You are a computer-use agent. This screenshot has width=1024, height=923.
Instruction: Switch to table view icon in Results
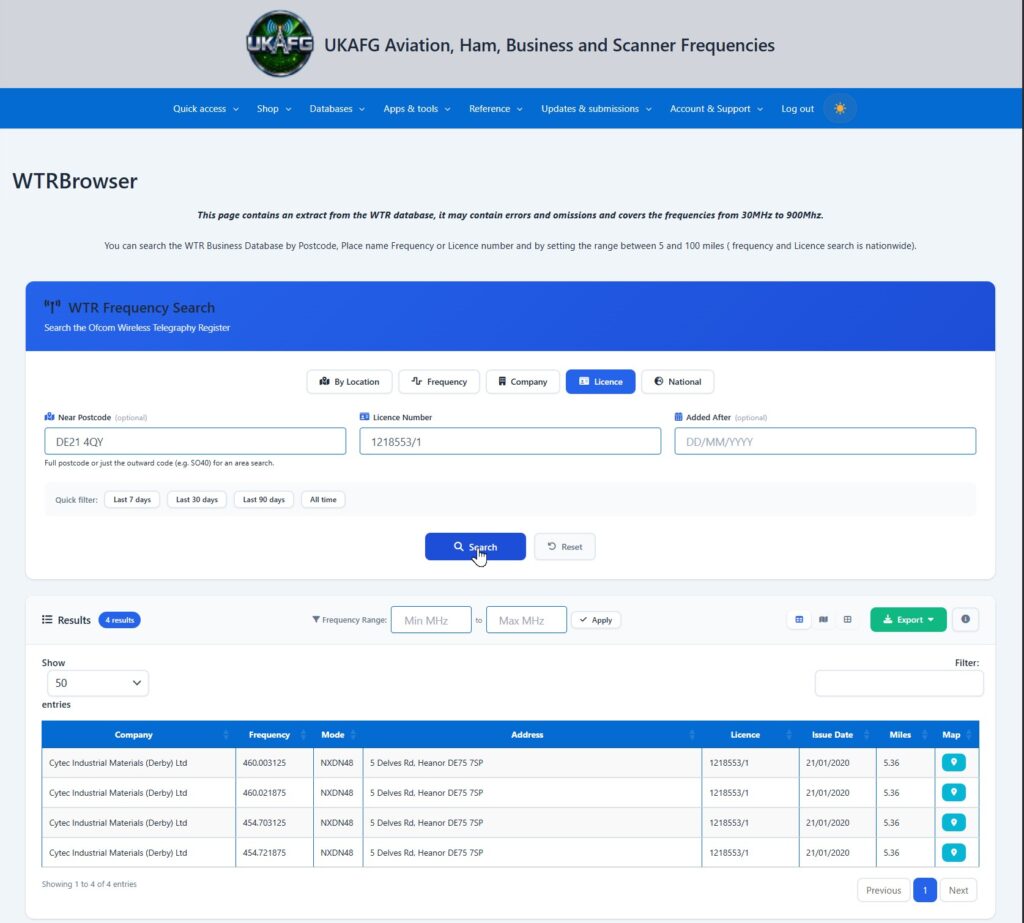click(799, 619)
